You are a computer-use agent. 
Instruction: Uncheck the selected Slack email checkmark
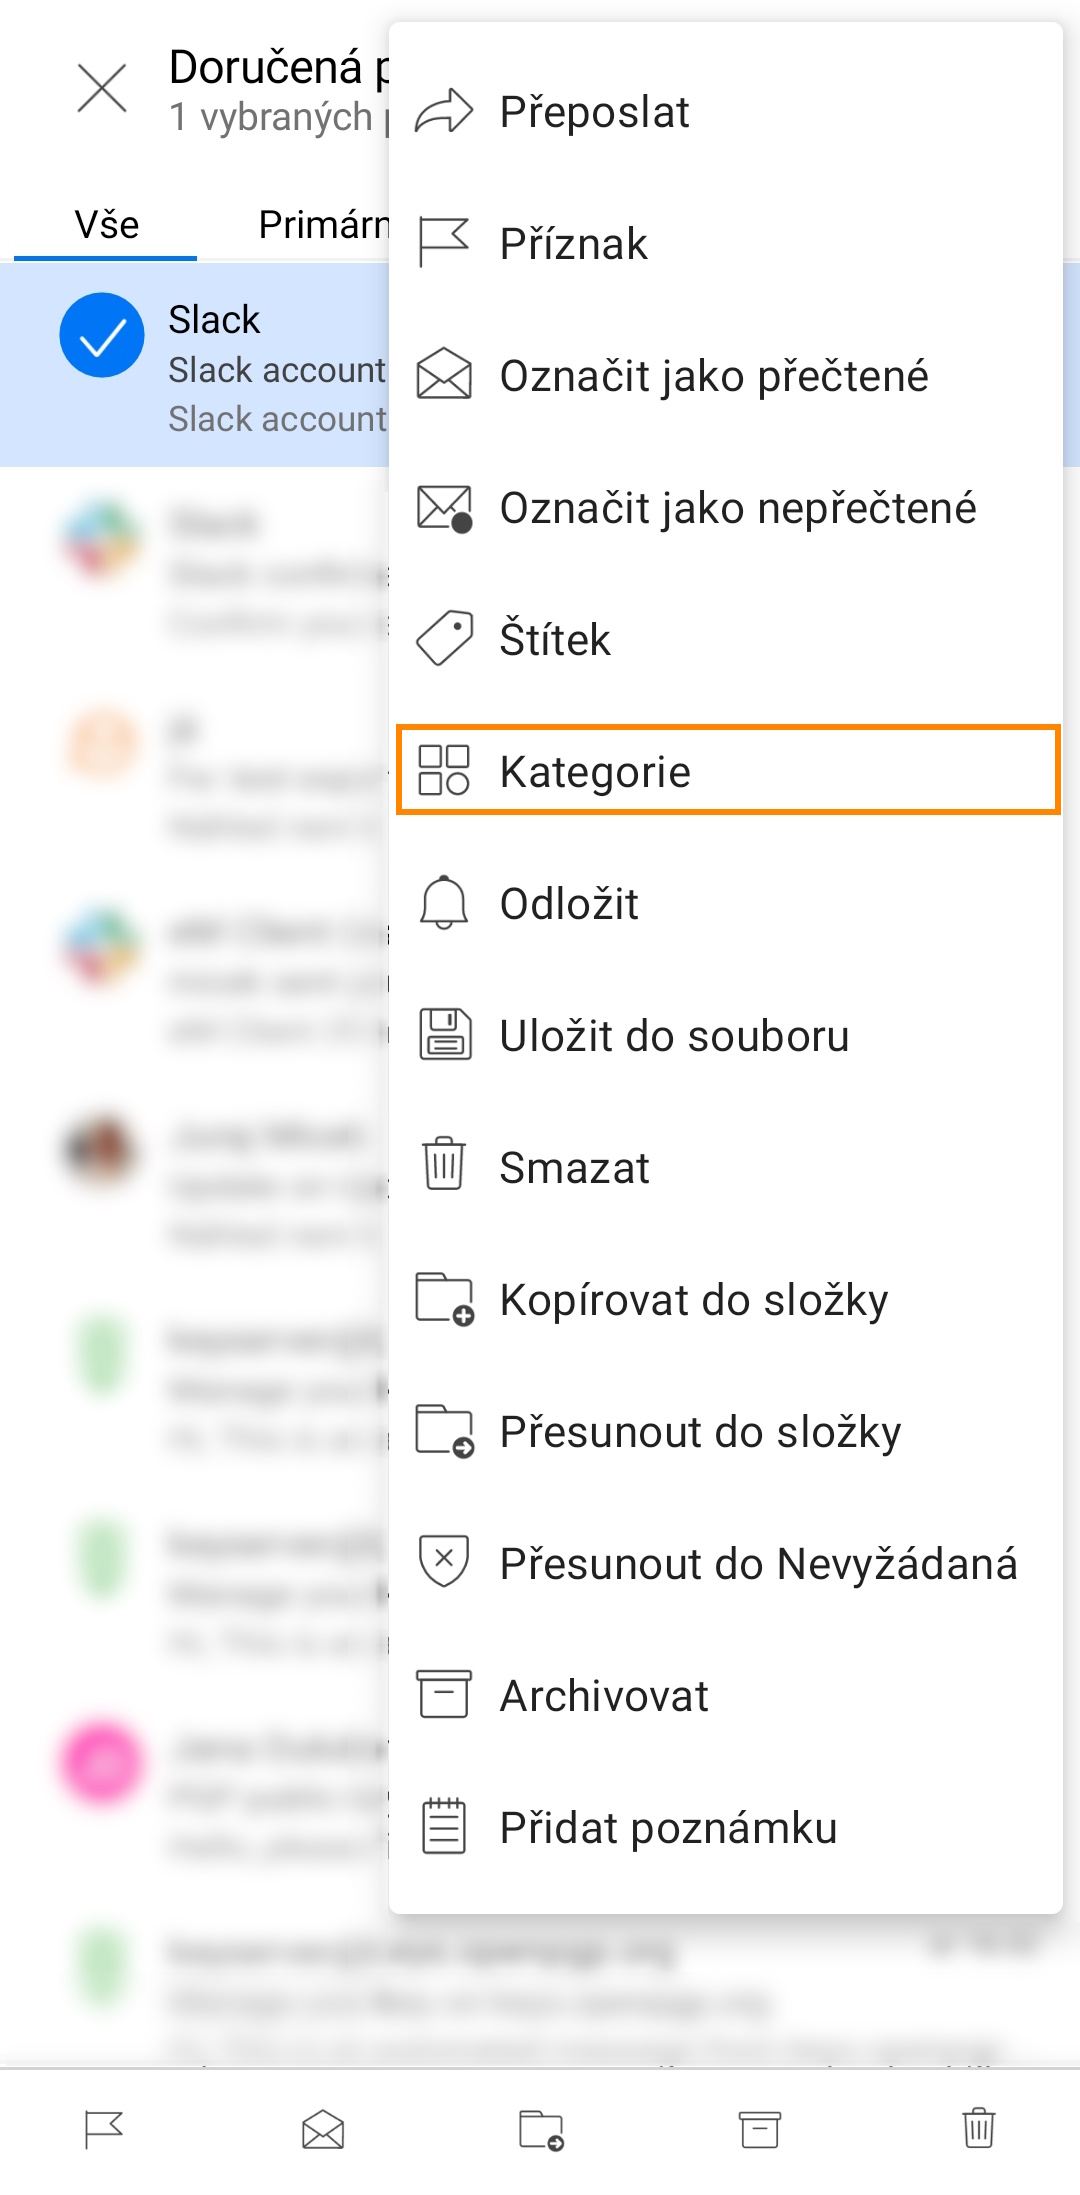pos(102,336)
